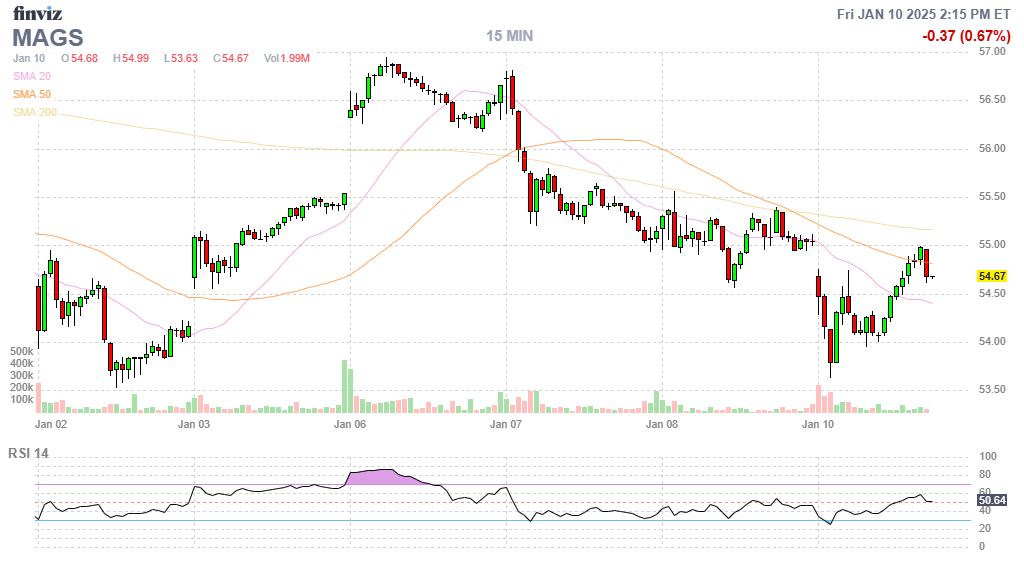Viewport: 1024px width, 562px height.
Task: Click the Vol 1.99M readout
Action: coord(286,59)
